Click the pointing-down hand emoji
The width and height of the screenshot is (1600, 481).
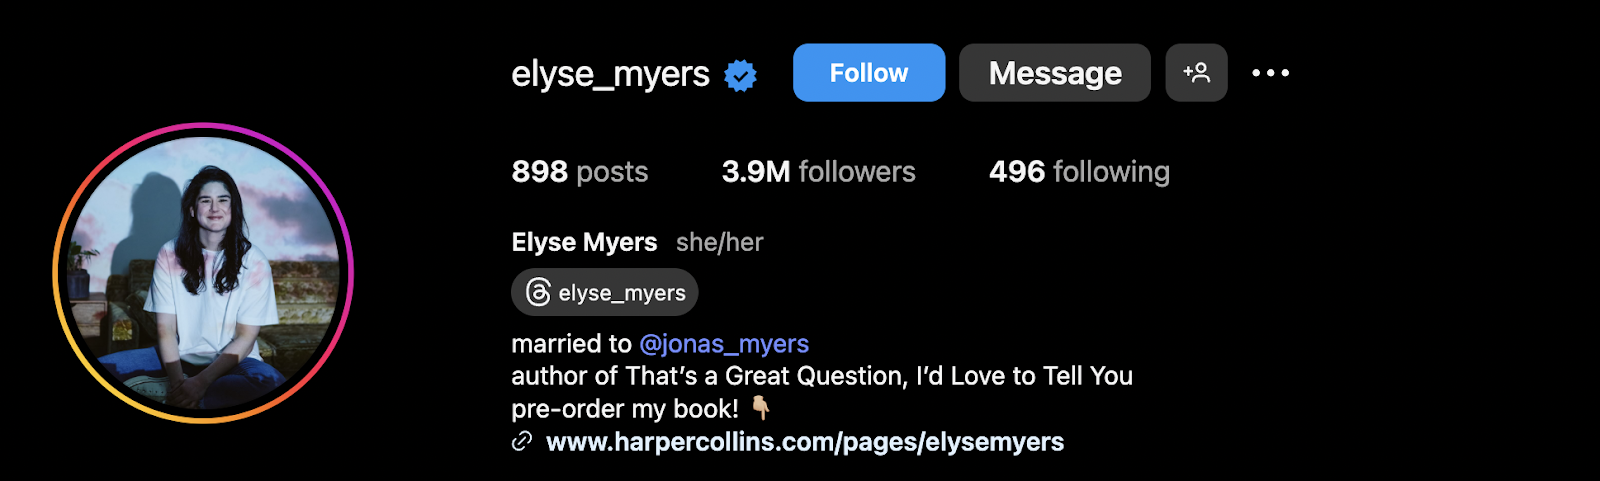[x=760, y=408]
